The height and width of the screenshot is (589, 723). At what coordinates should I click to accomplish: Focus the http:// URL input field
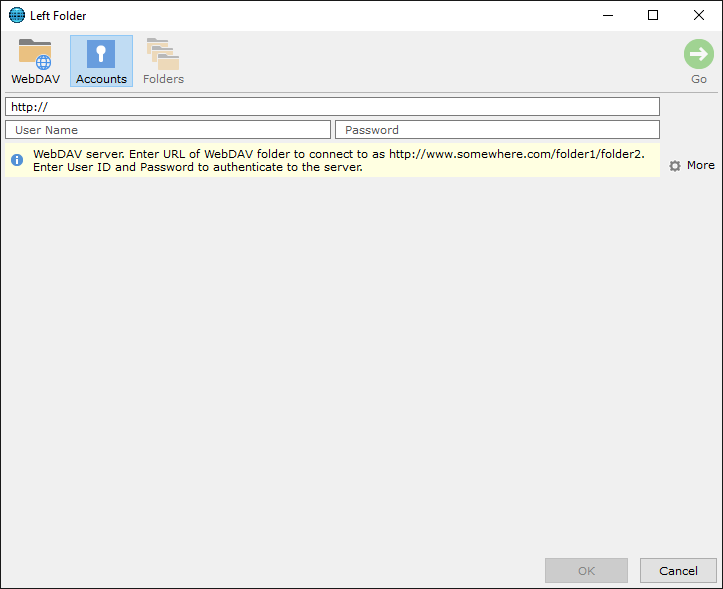tap(332, 106)
